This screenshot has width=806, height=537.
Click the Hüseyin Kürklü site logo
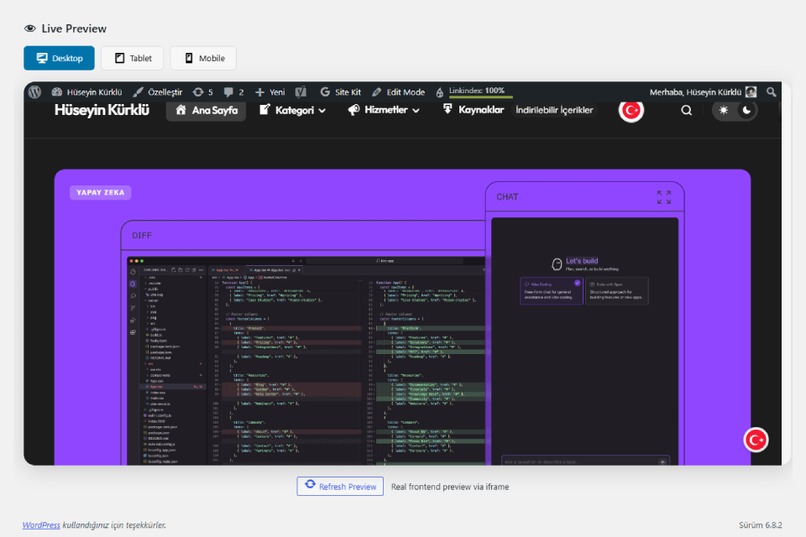[x=102, y=110]
